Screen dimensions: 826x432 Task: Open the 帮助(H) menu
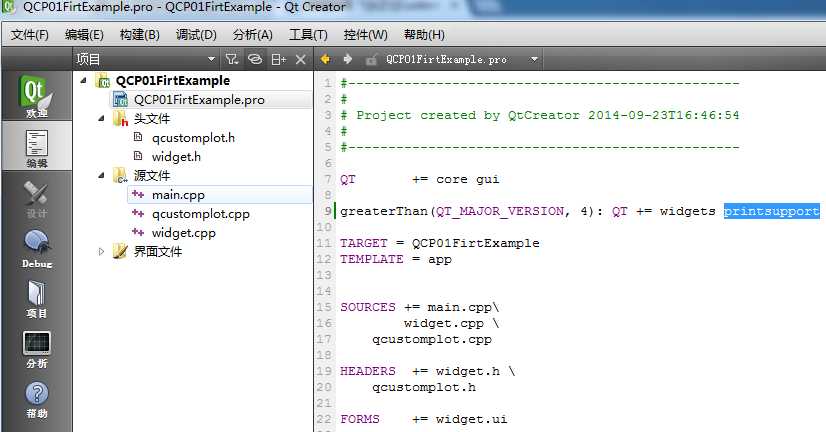[424, 35]
